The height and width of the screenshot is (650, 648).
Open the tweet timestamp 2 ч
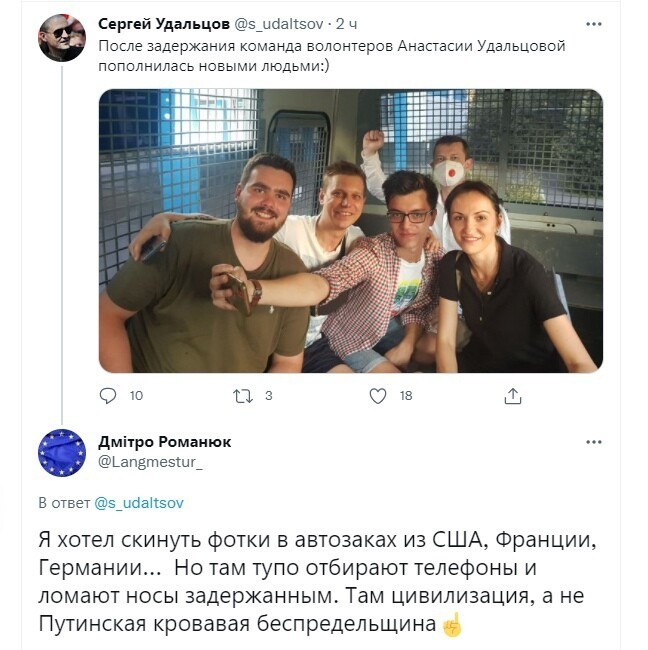[x=346, y=24]
